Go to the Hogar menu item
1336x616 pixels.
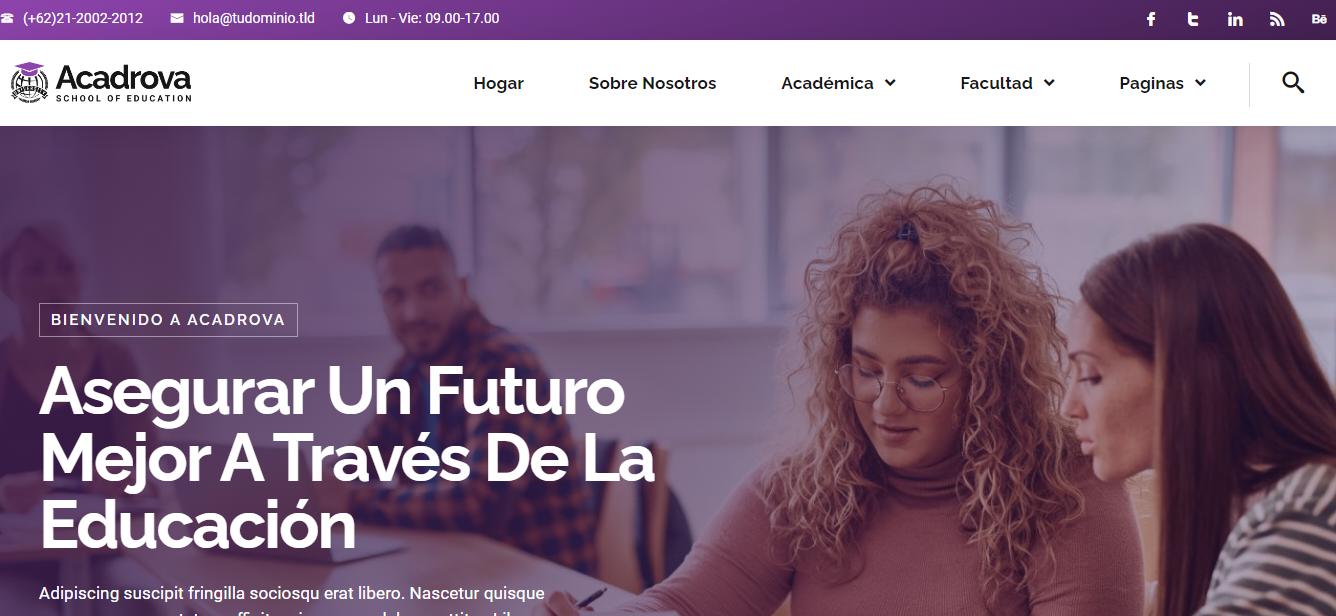(498, 83)
